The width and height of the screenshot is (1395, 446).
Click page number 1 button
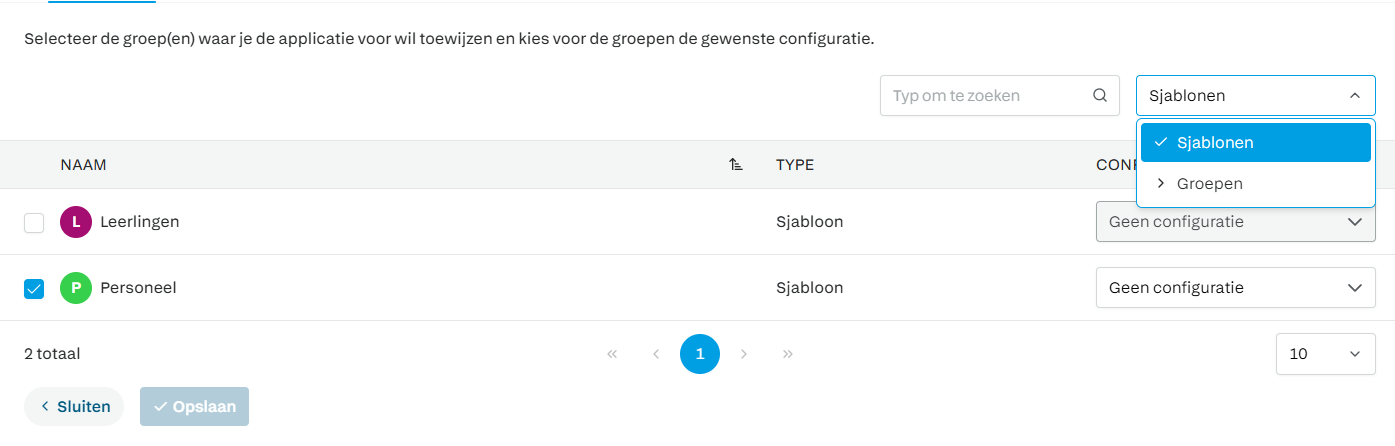tap(700, 354)
